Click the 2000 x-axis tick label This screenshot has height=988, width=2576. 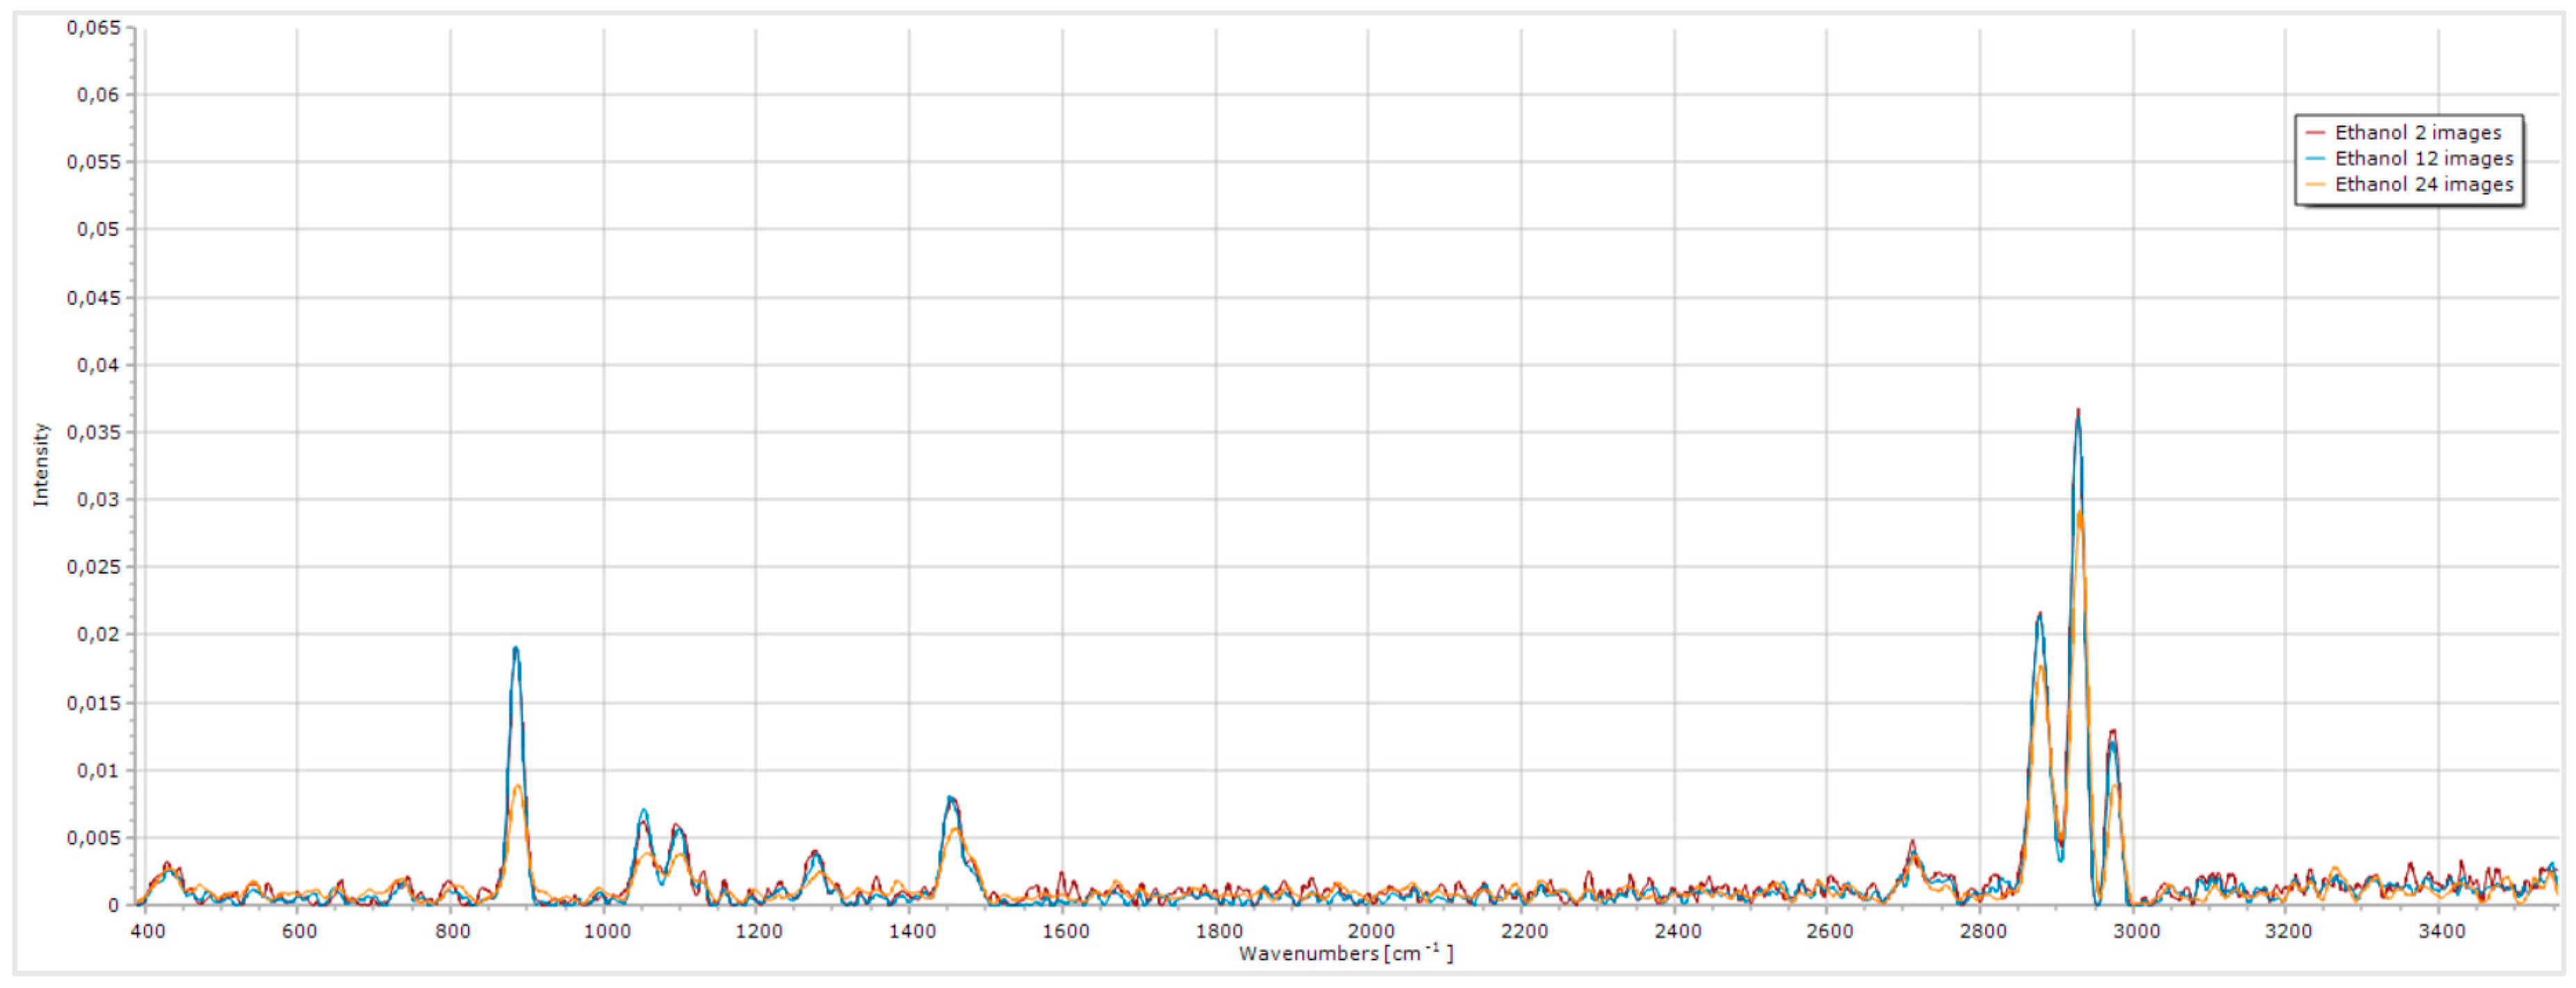pyautogui.click(x=1370, y=932)
